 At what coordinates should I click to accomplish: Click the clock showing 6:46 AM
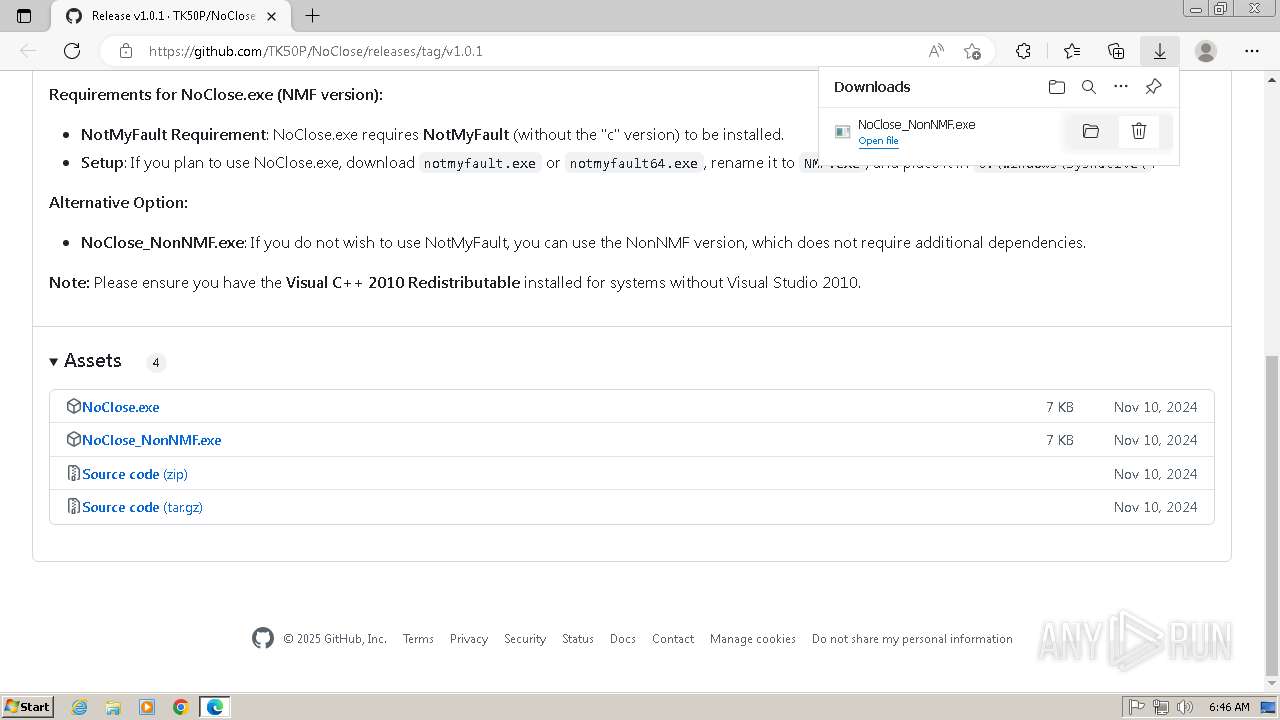(1229, 707)
